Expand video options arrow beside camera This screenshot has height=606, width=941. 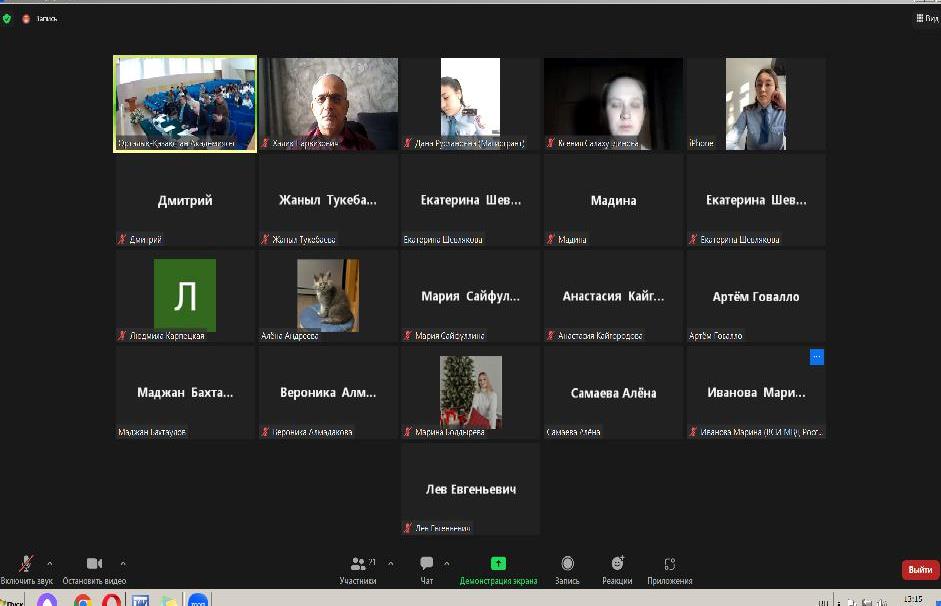click(x=123, y=563)
